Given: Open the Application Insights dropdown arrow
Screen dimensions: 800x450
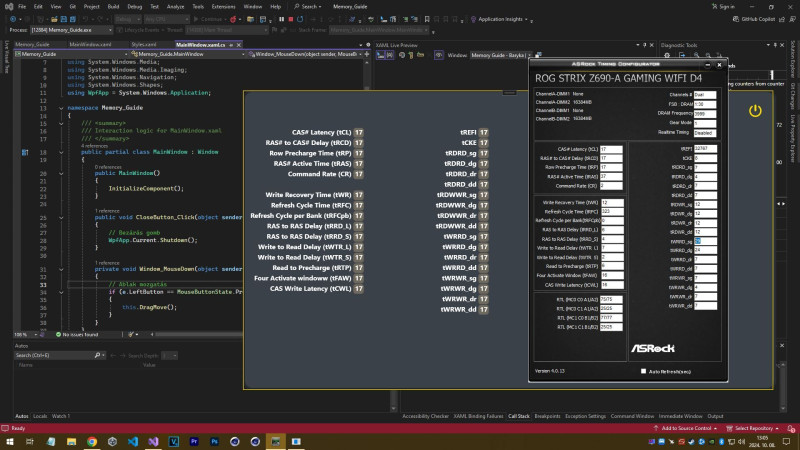Looking at the screenshot, I should [x=526, y=19].
